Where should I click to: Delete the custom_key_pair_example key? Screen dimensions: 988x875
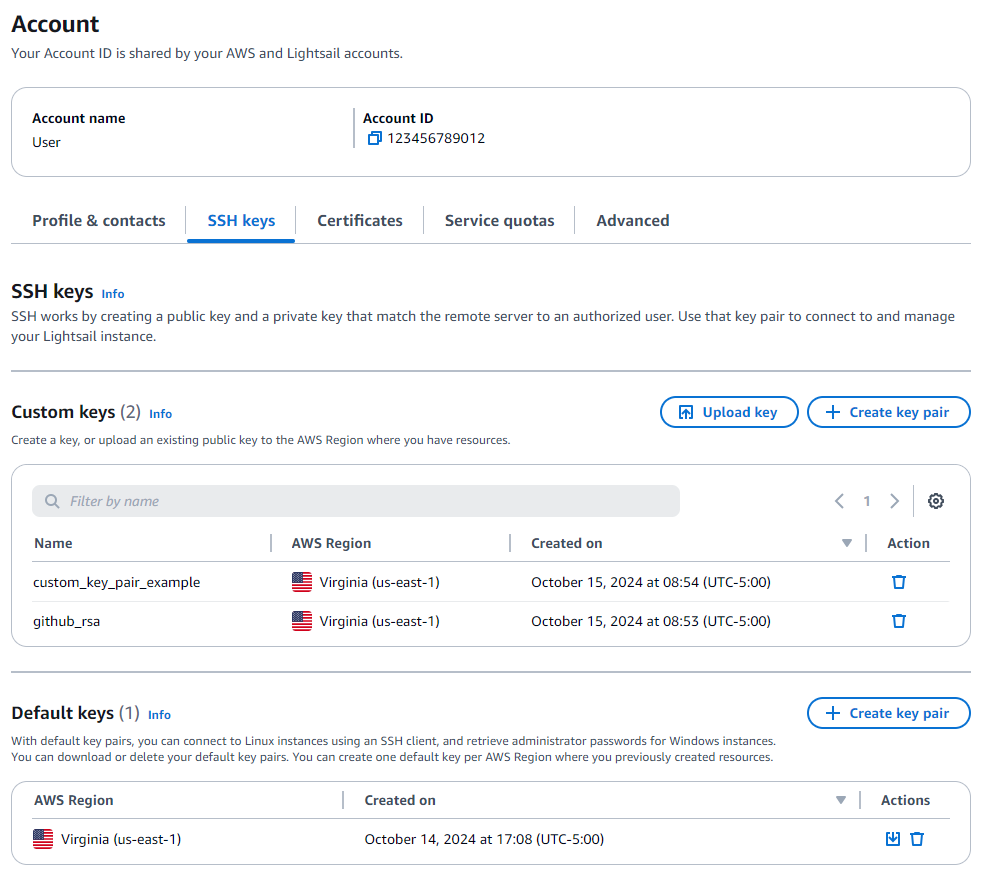(x=898, y=582)
